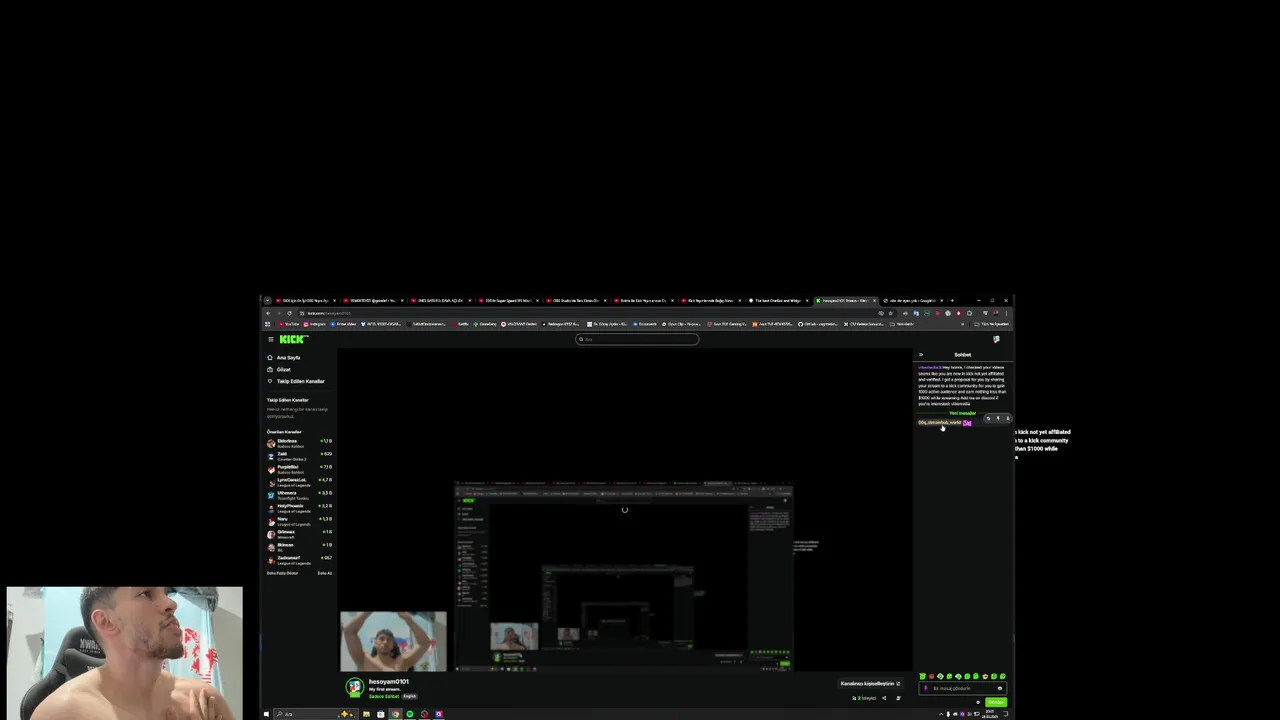Collapse the Sohbet chat panel arrow
This screenshot has height=720, width=1280.
[921, 355]
